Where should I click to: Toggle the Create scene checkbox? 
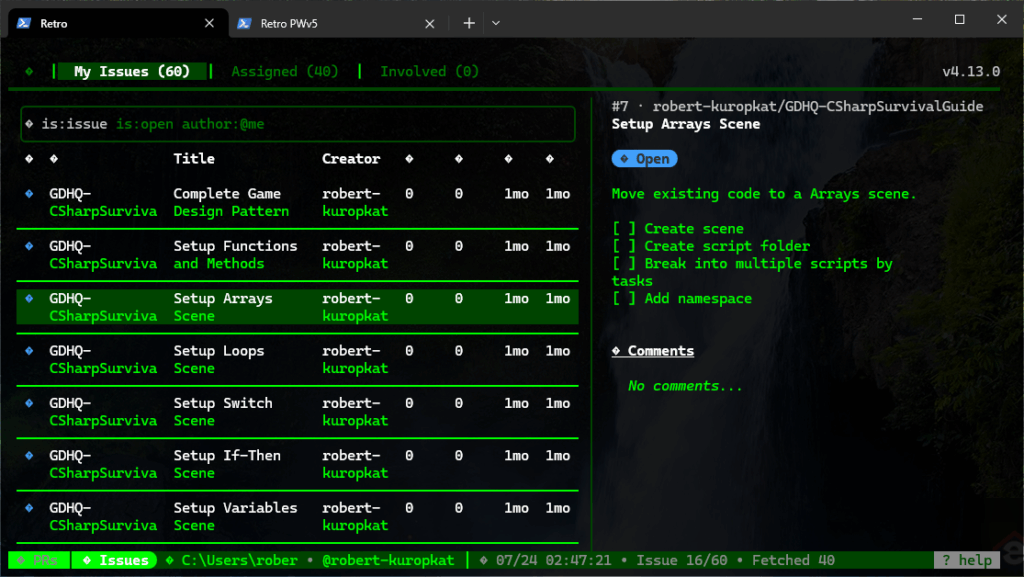(624, 228)
